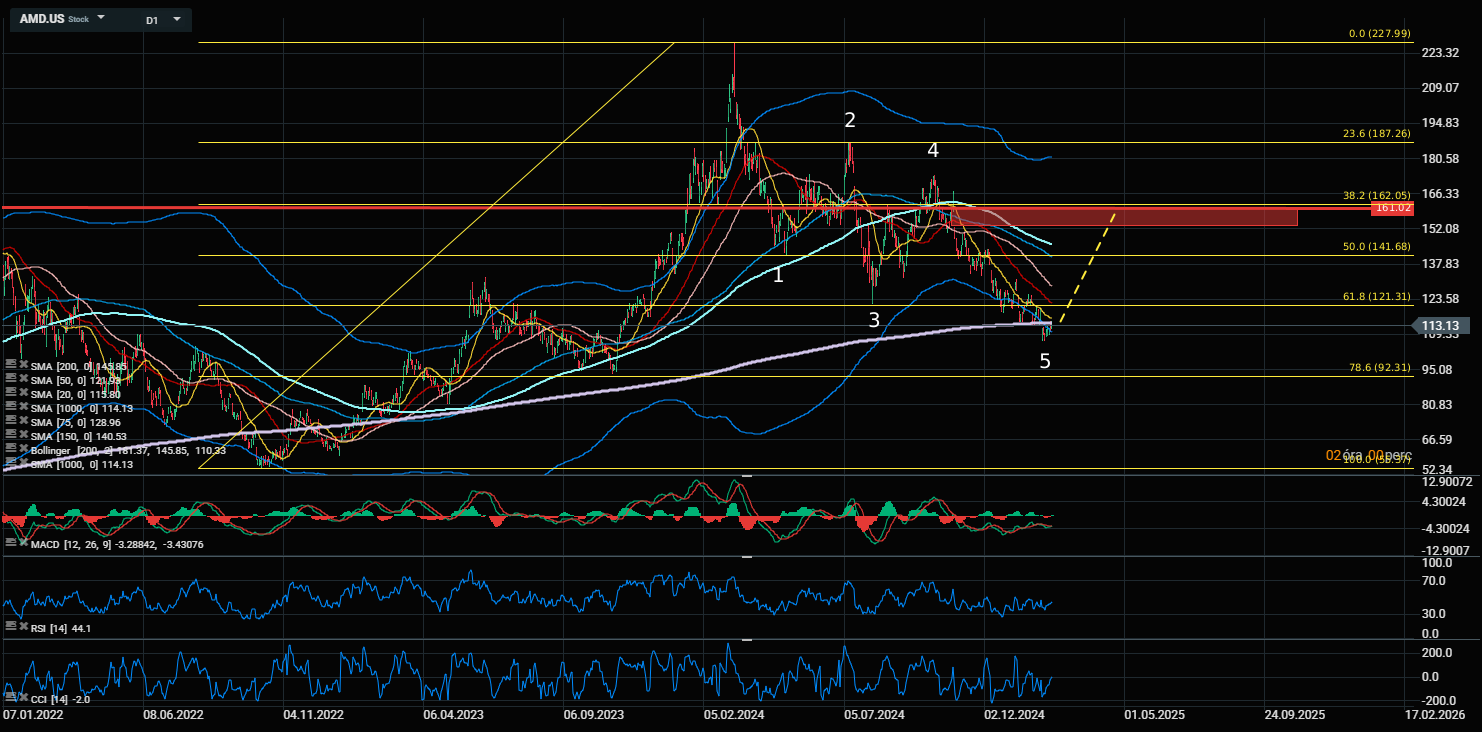Viewport: 1482px width, 732px height.
Task: Click the AMD.US stock symbol name
Action: tap(42, 19)
